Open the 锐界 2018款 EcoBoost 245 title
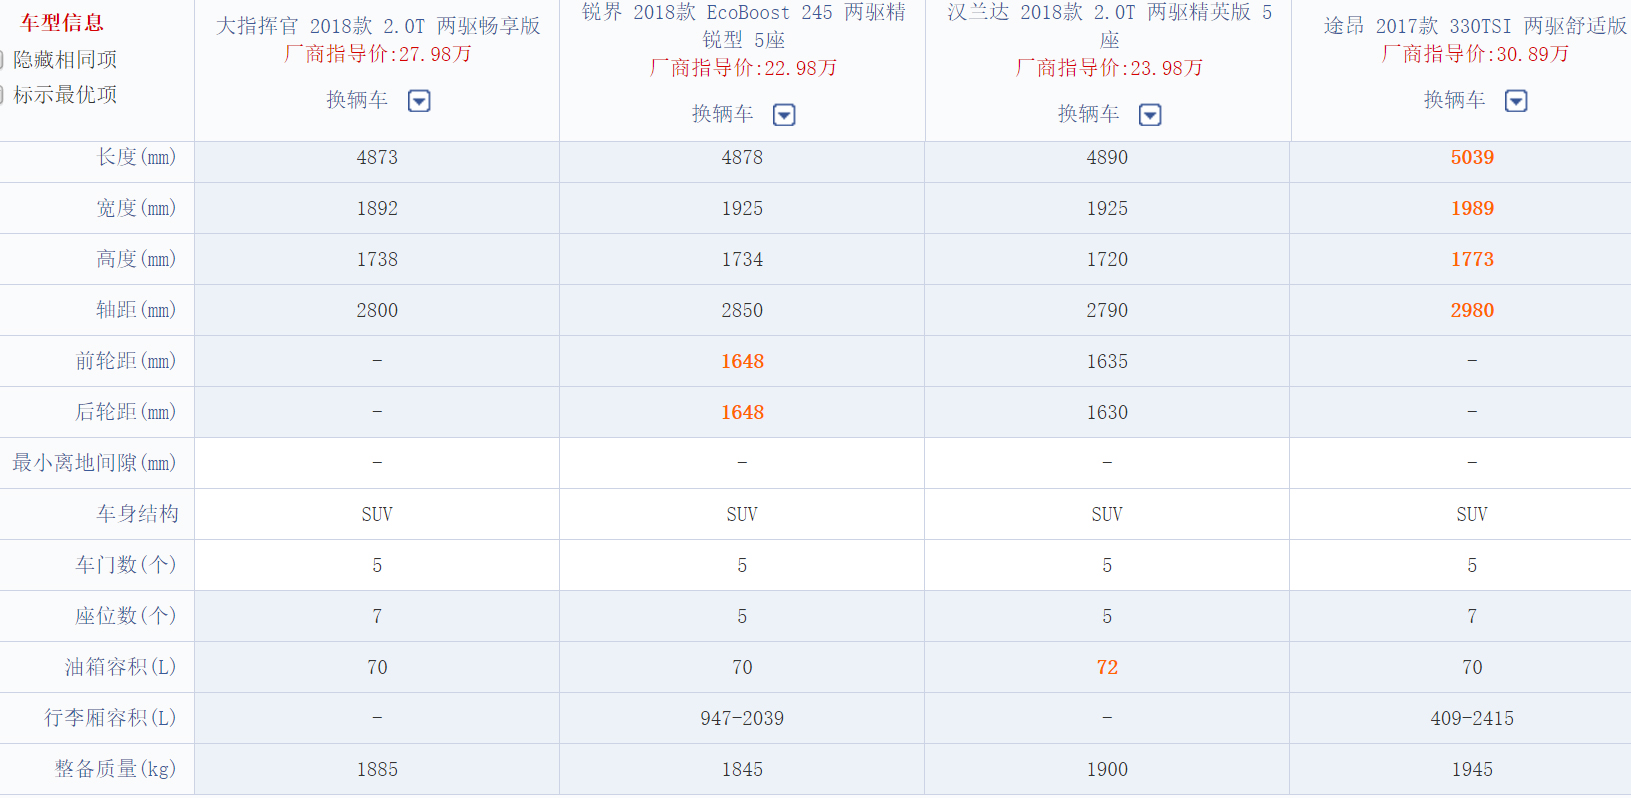The image size is (1631, 798). [x=743, y=25]
